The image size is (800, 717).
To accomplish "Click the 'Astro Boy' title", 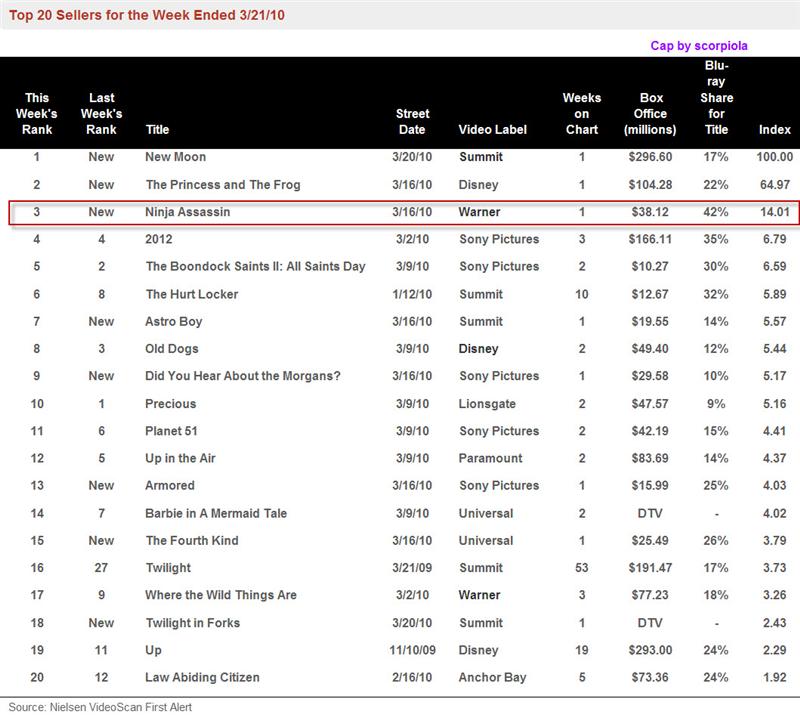I will [173, 322].
